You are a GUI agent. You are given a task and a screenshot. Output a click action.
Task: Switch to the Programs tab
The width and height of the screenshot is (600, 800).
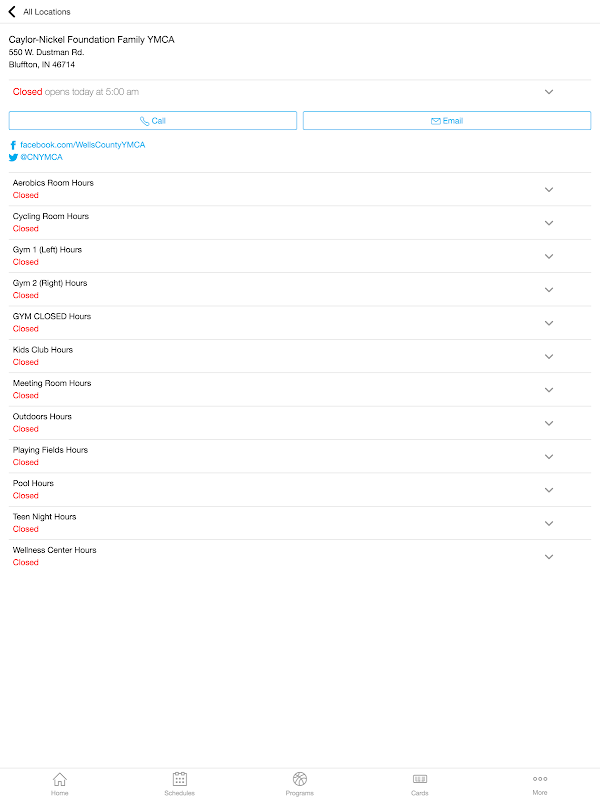click(x=299, y=784)
